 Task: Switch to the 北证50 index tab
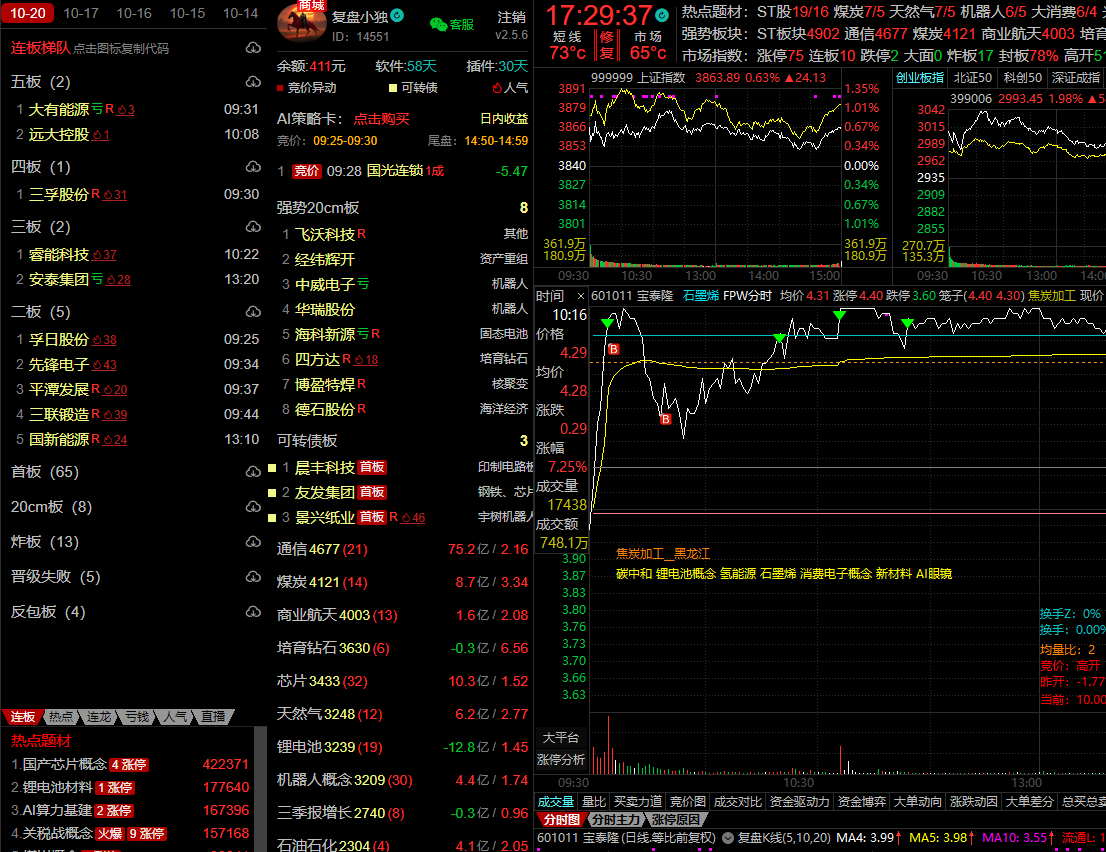972,78
